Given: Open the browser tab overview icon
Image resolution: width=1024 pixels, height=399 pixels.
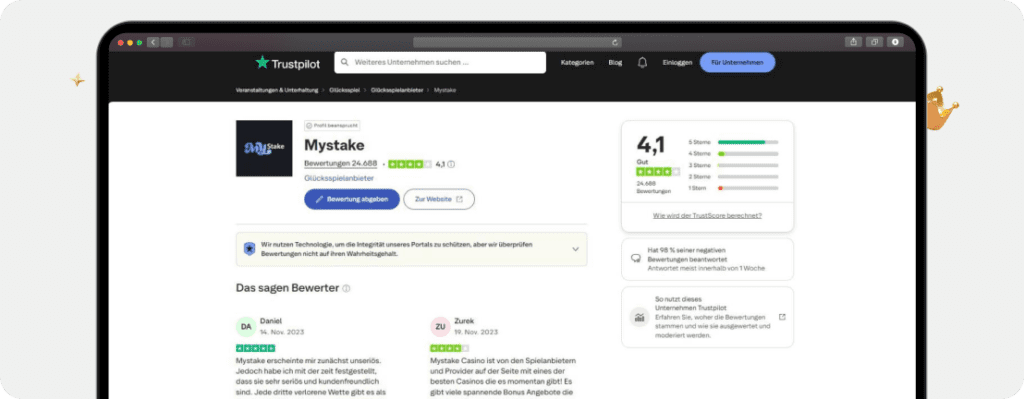Looking at the screenshot, I should tap(874, 42).
